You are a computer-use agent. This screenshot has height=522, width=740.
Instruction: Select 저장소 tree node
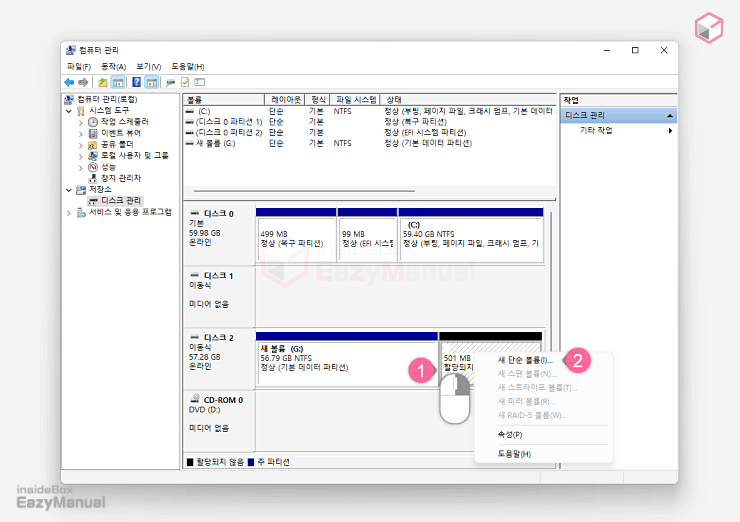click(x=100, y=190)
